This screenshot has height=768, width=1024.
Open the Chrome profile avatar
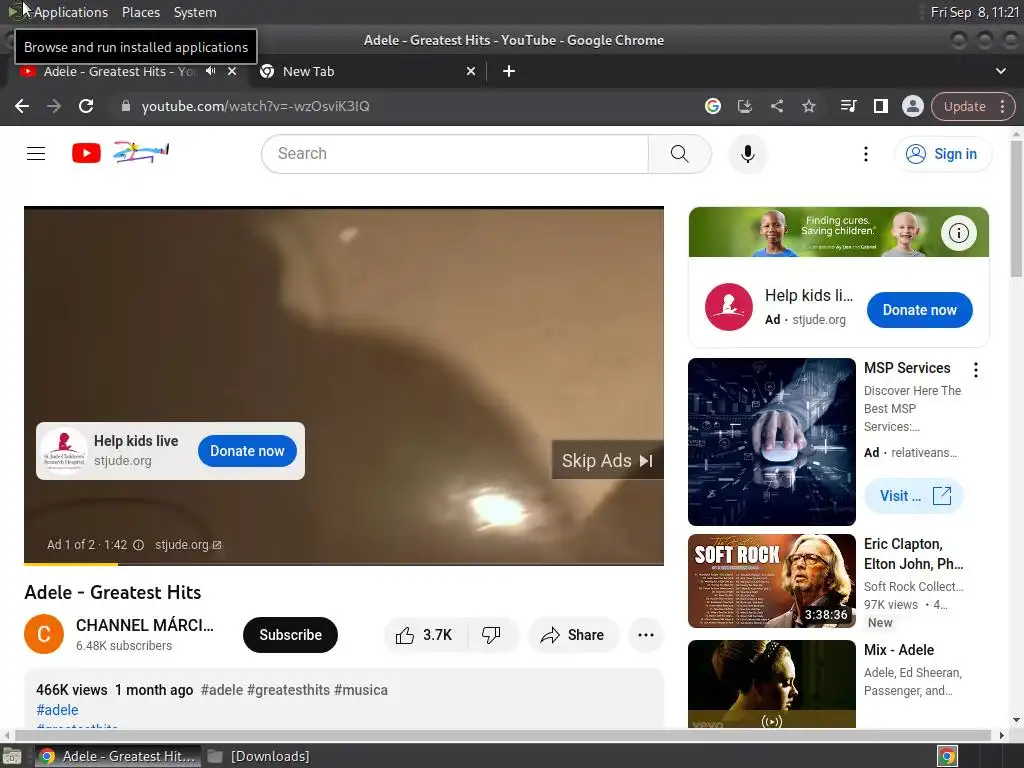point(912,106)
